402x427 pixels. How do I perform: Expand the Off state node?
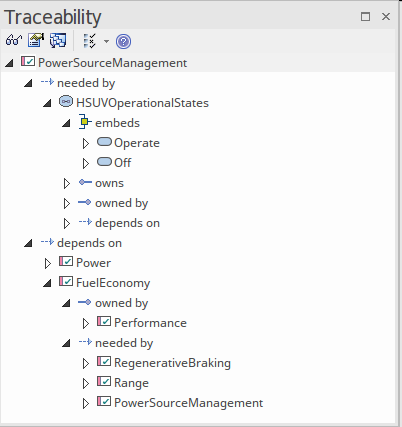(x=86, y=163)
